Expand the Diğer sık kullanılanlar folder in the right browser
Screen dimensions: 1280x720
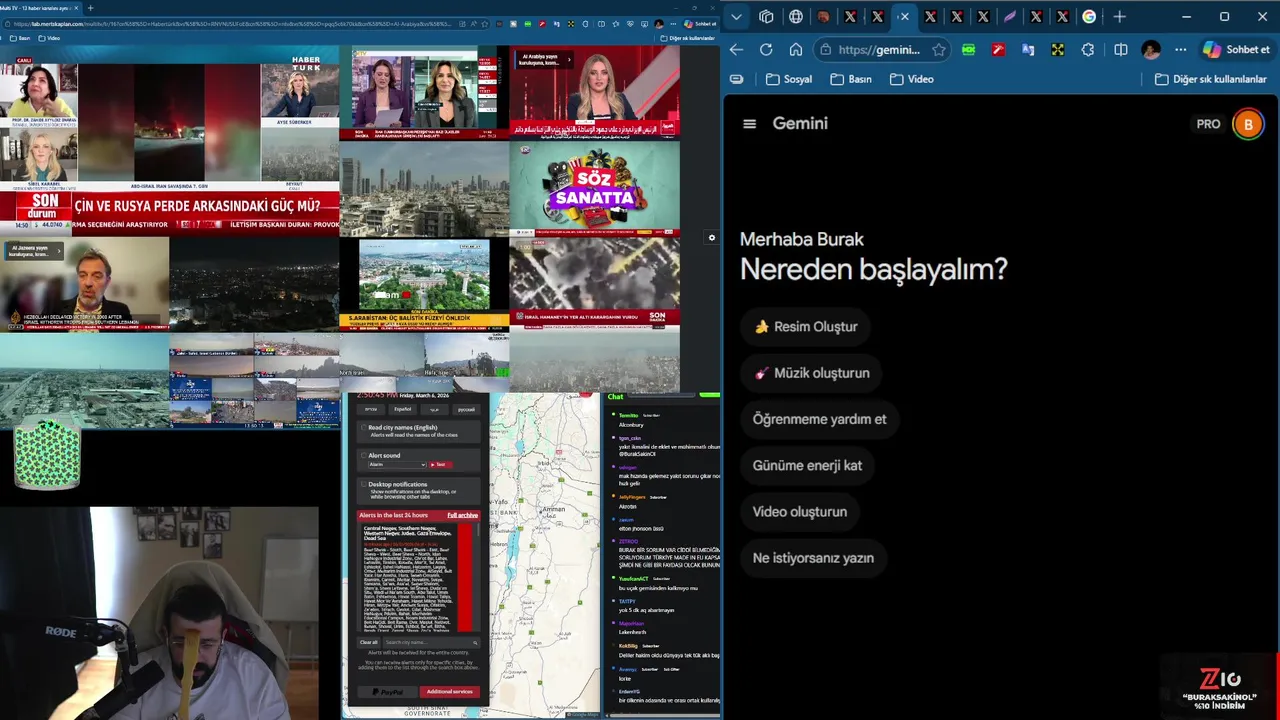click(x=1211, y=79)
